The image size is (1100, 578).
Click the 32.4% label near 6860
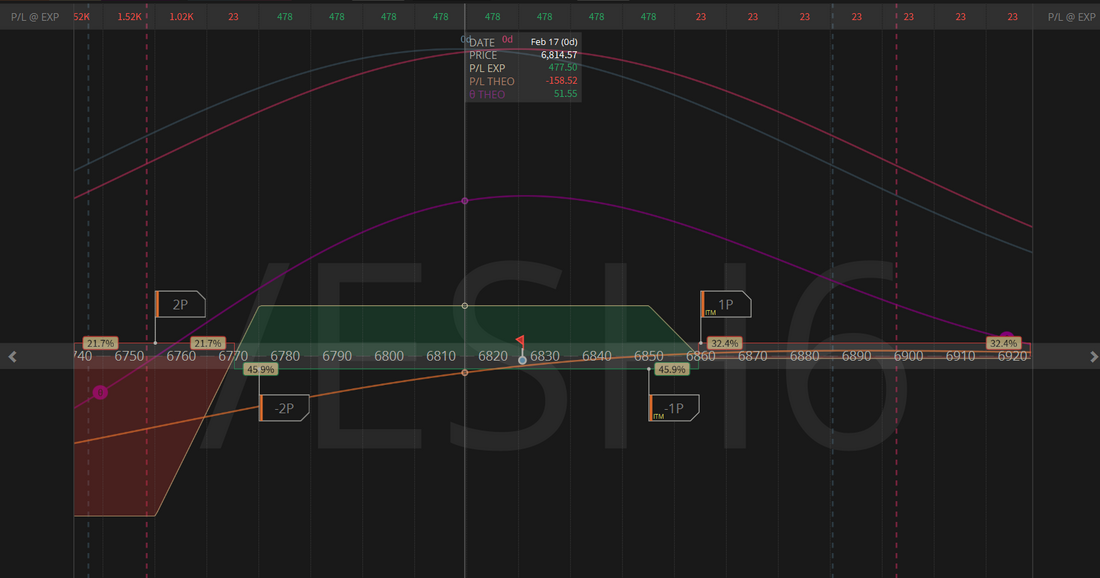(x=724, y=343)
